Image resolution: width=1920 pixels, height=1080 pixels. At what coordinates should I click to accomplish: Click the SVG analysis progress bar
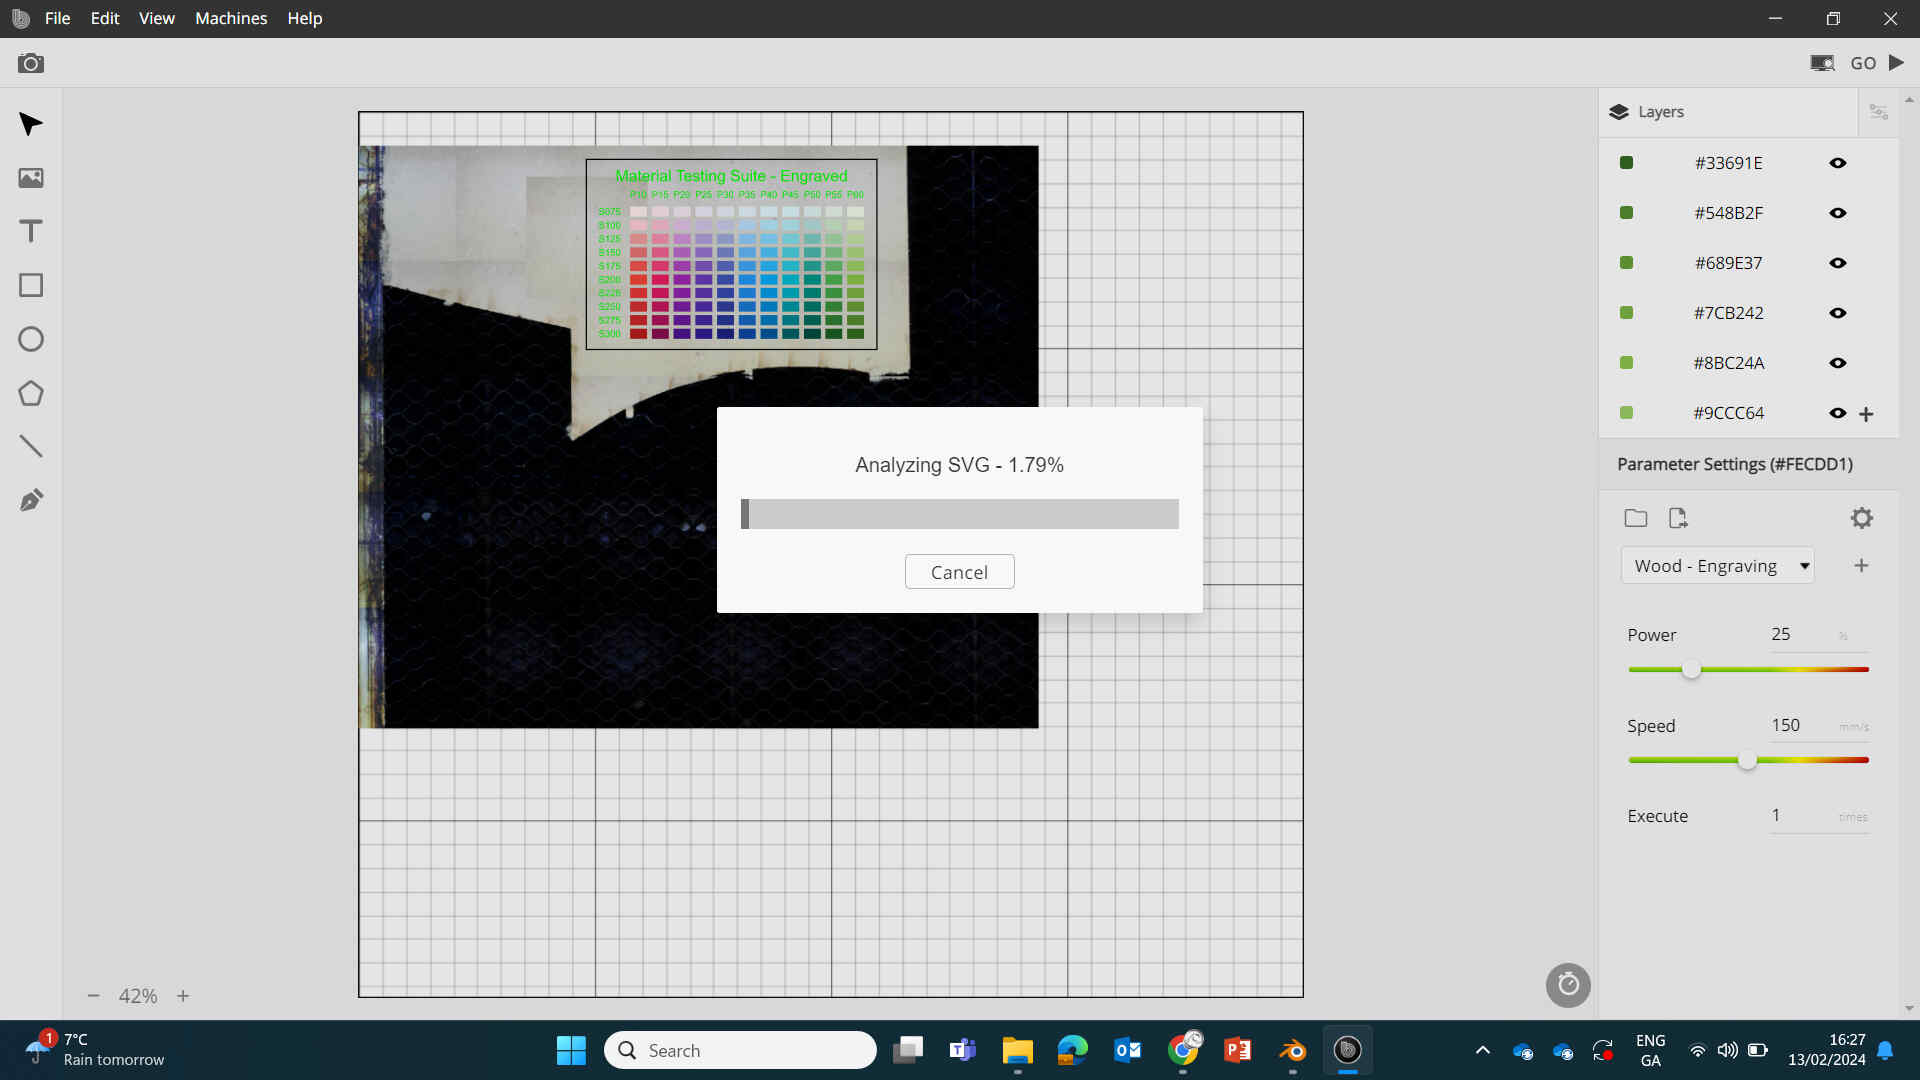959,514
